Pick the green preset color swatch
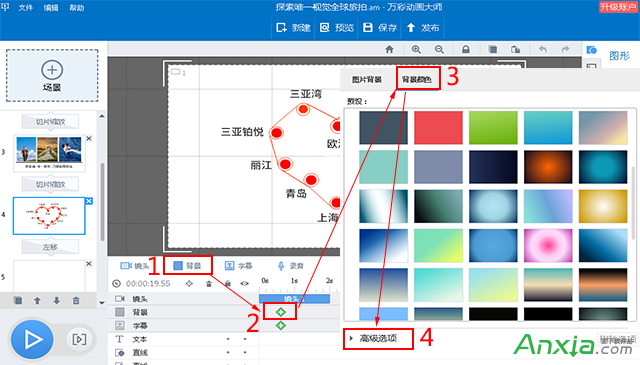This screenshot has height=365, width=640. [493, 127]
